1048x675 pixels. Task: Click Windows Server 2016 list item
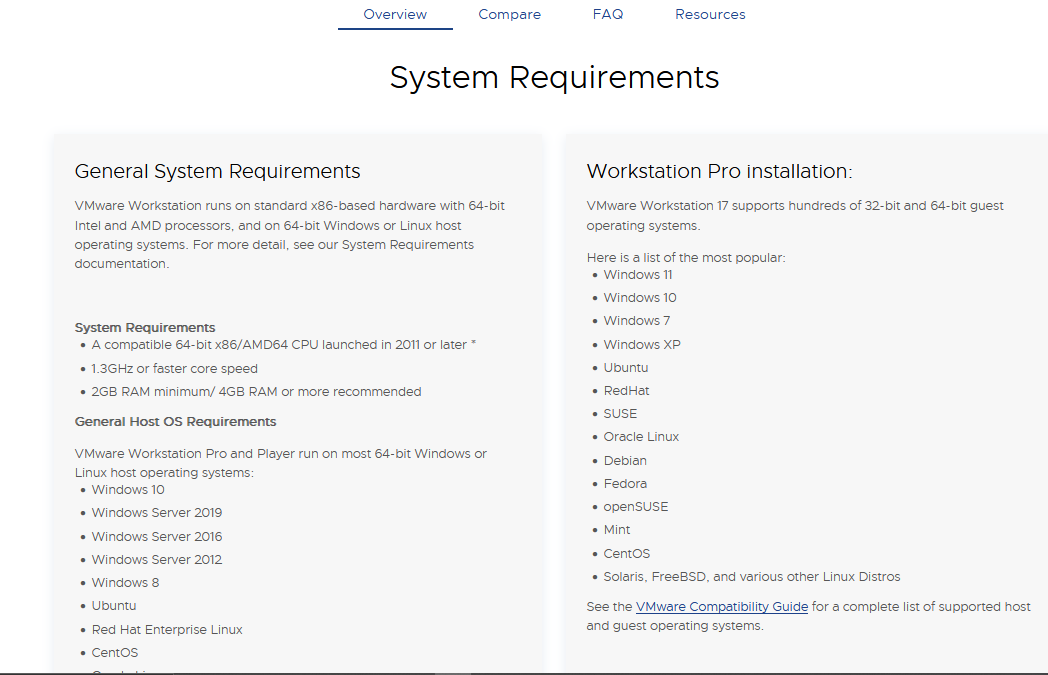(156, 537)
